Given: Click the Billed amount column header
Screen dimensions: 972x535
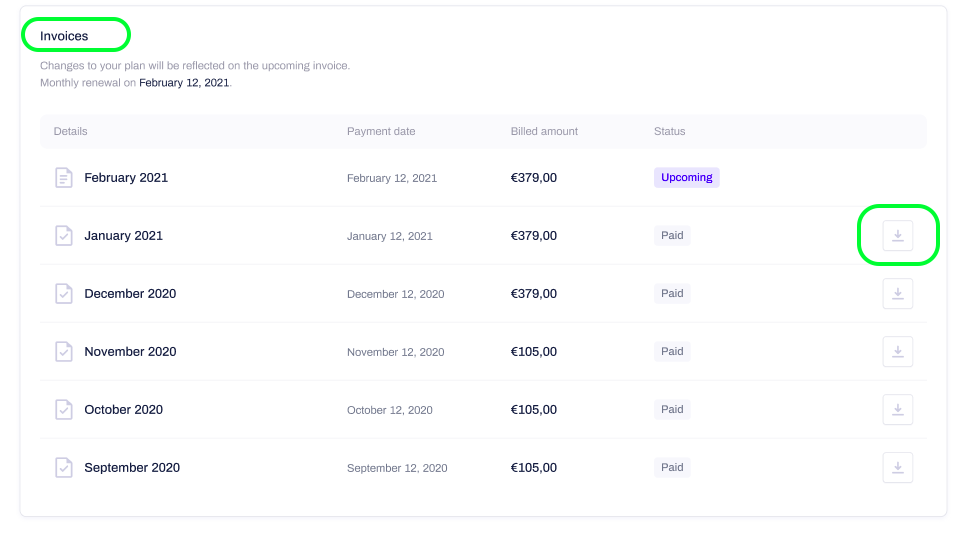Looking at the screenshot, I should pyautogui.click(x=544, y=131).
